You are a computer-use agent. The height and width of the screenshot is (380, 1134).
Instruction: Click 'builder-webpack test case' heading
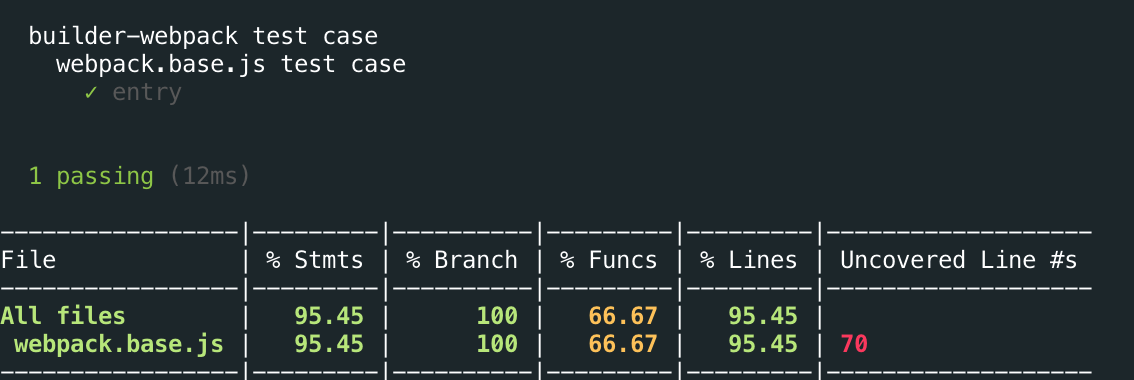pos(203,36)
